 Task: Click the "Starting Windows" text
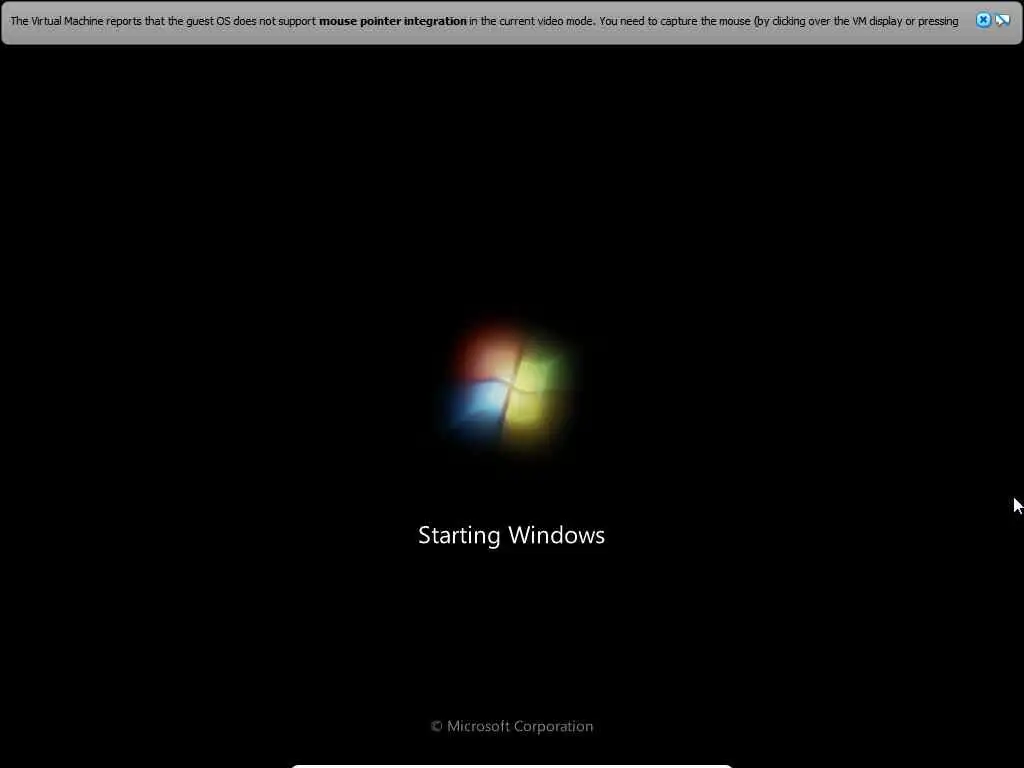(x=511, y=535)
